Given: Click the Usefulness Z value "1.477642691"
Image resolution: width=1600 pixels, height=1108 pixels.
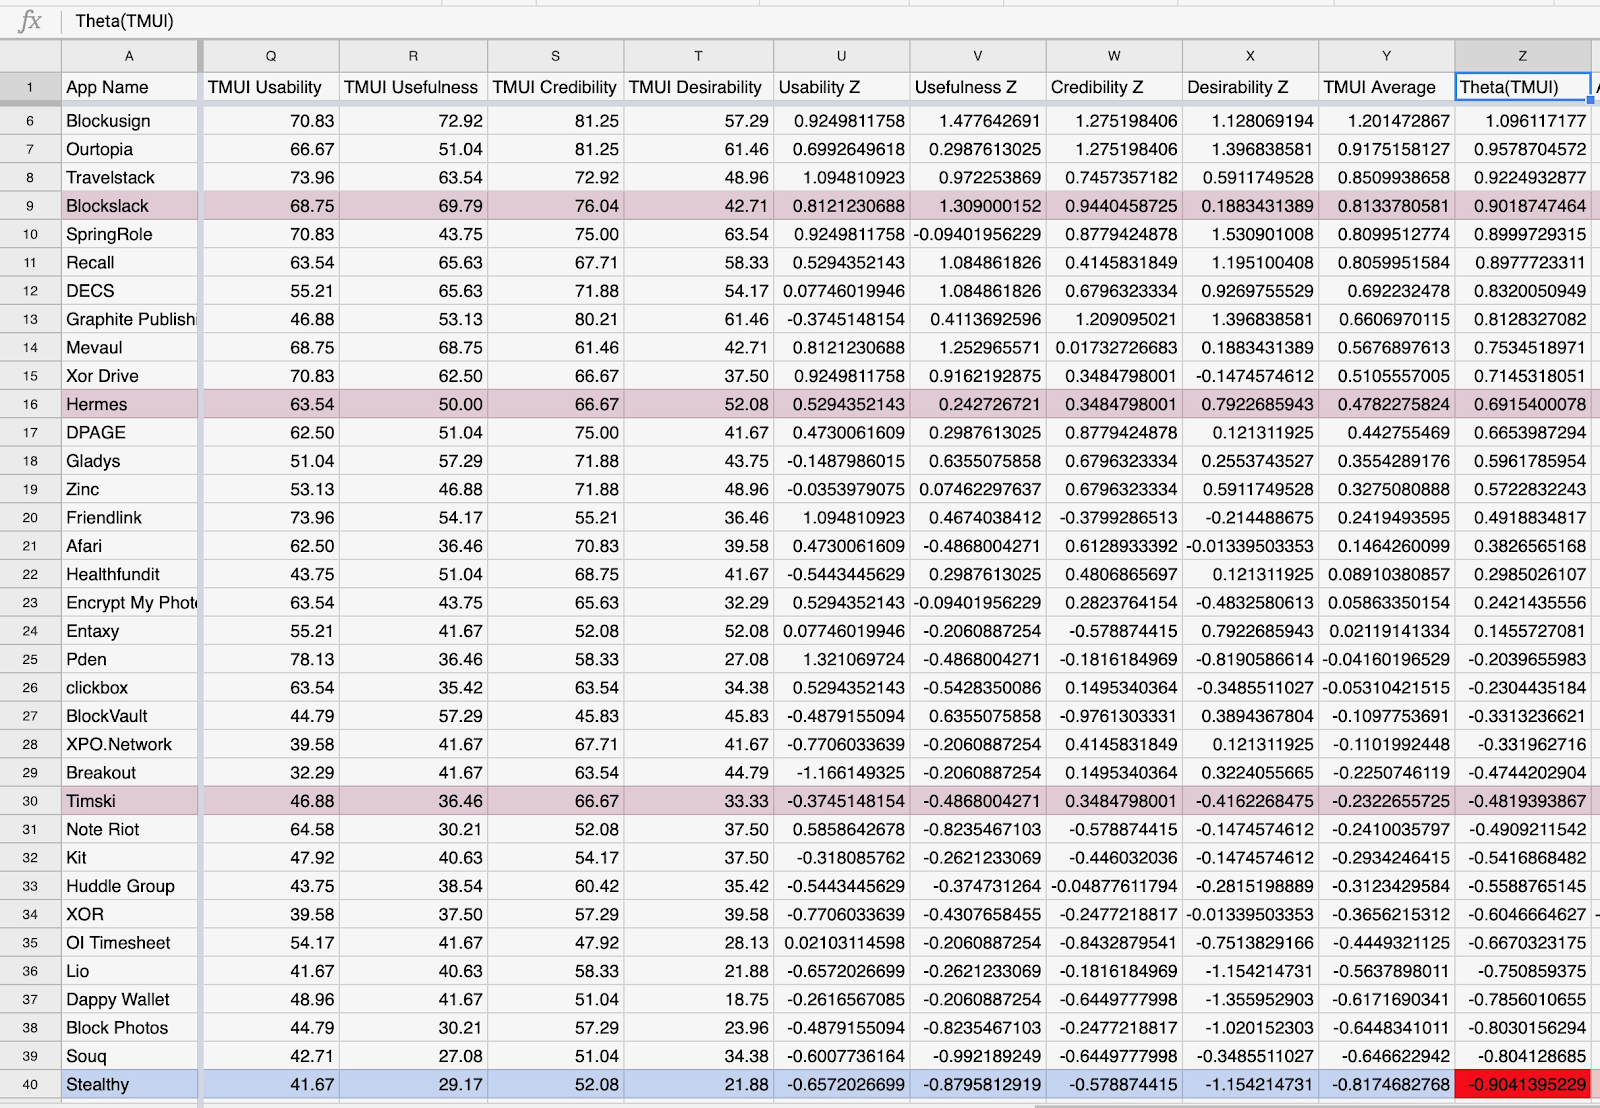Looking at the screenshot, I should (x=978, y=121).
